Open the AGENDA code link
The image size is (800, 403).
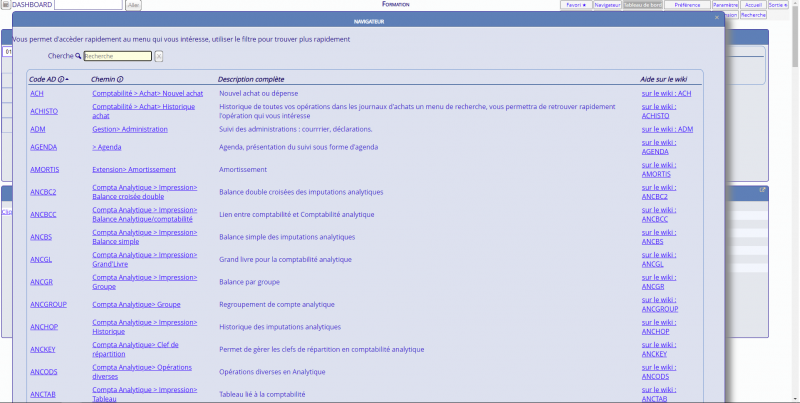[x=42, y=147]
